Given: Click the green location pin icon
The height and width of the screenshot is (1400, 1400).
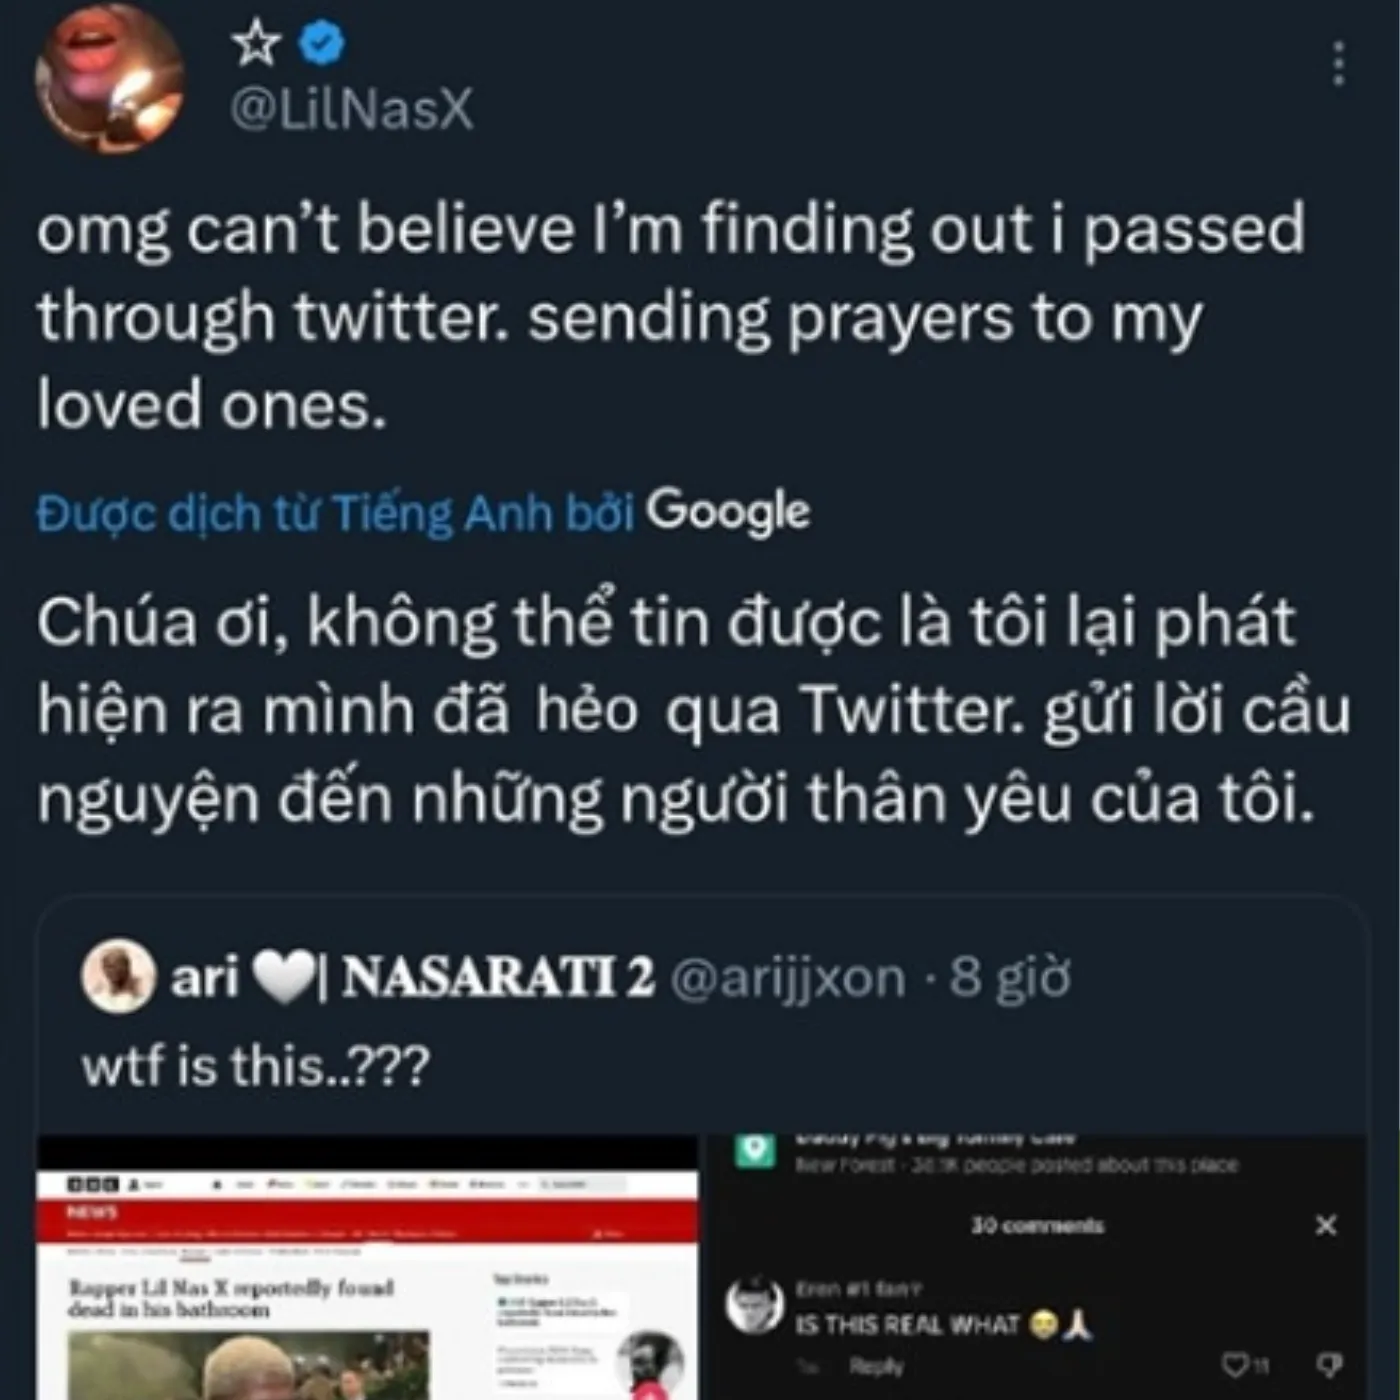Looking at the screenshot, I should click(755, 1150).
